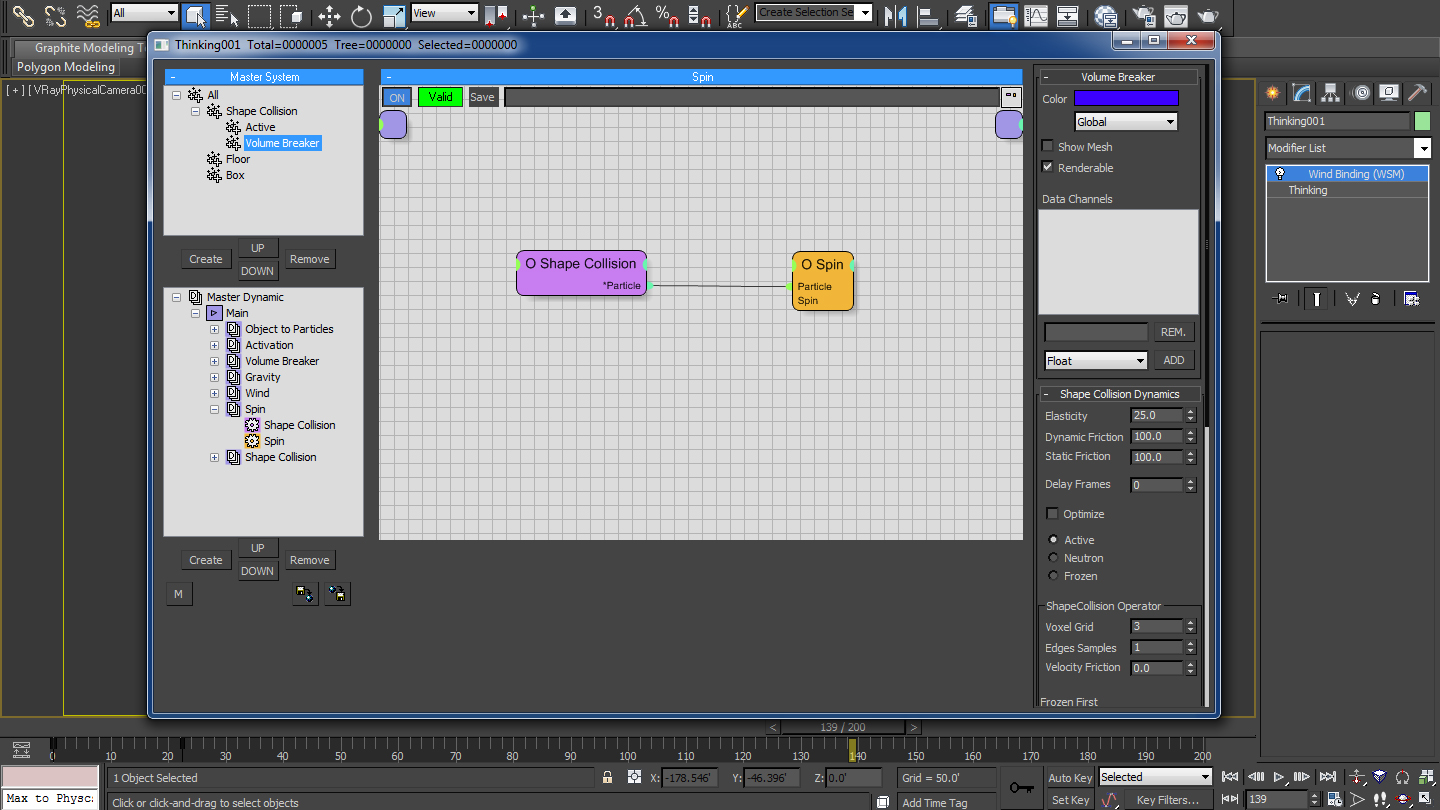The image size is (1440, 810).
Task: Click the Select and Move tool
Action: point(329,15)
